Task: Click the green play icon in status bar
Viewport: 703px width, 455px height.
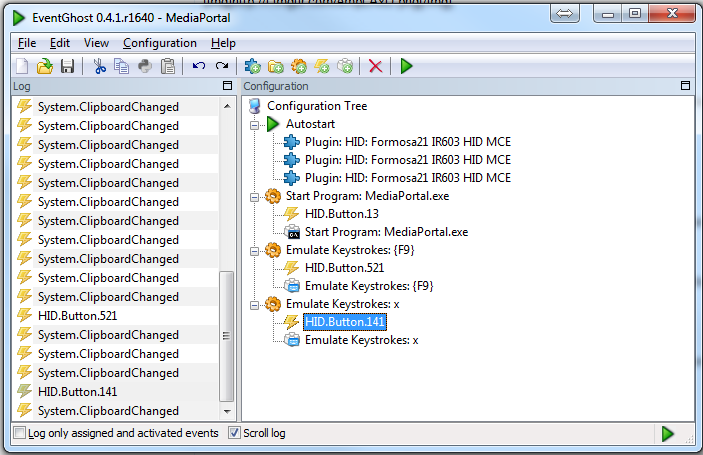Action: tap(667, 433)
